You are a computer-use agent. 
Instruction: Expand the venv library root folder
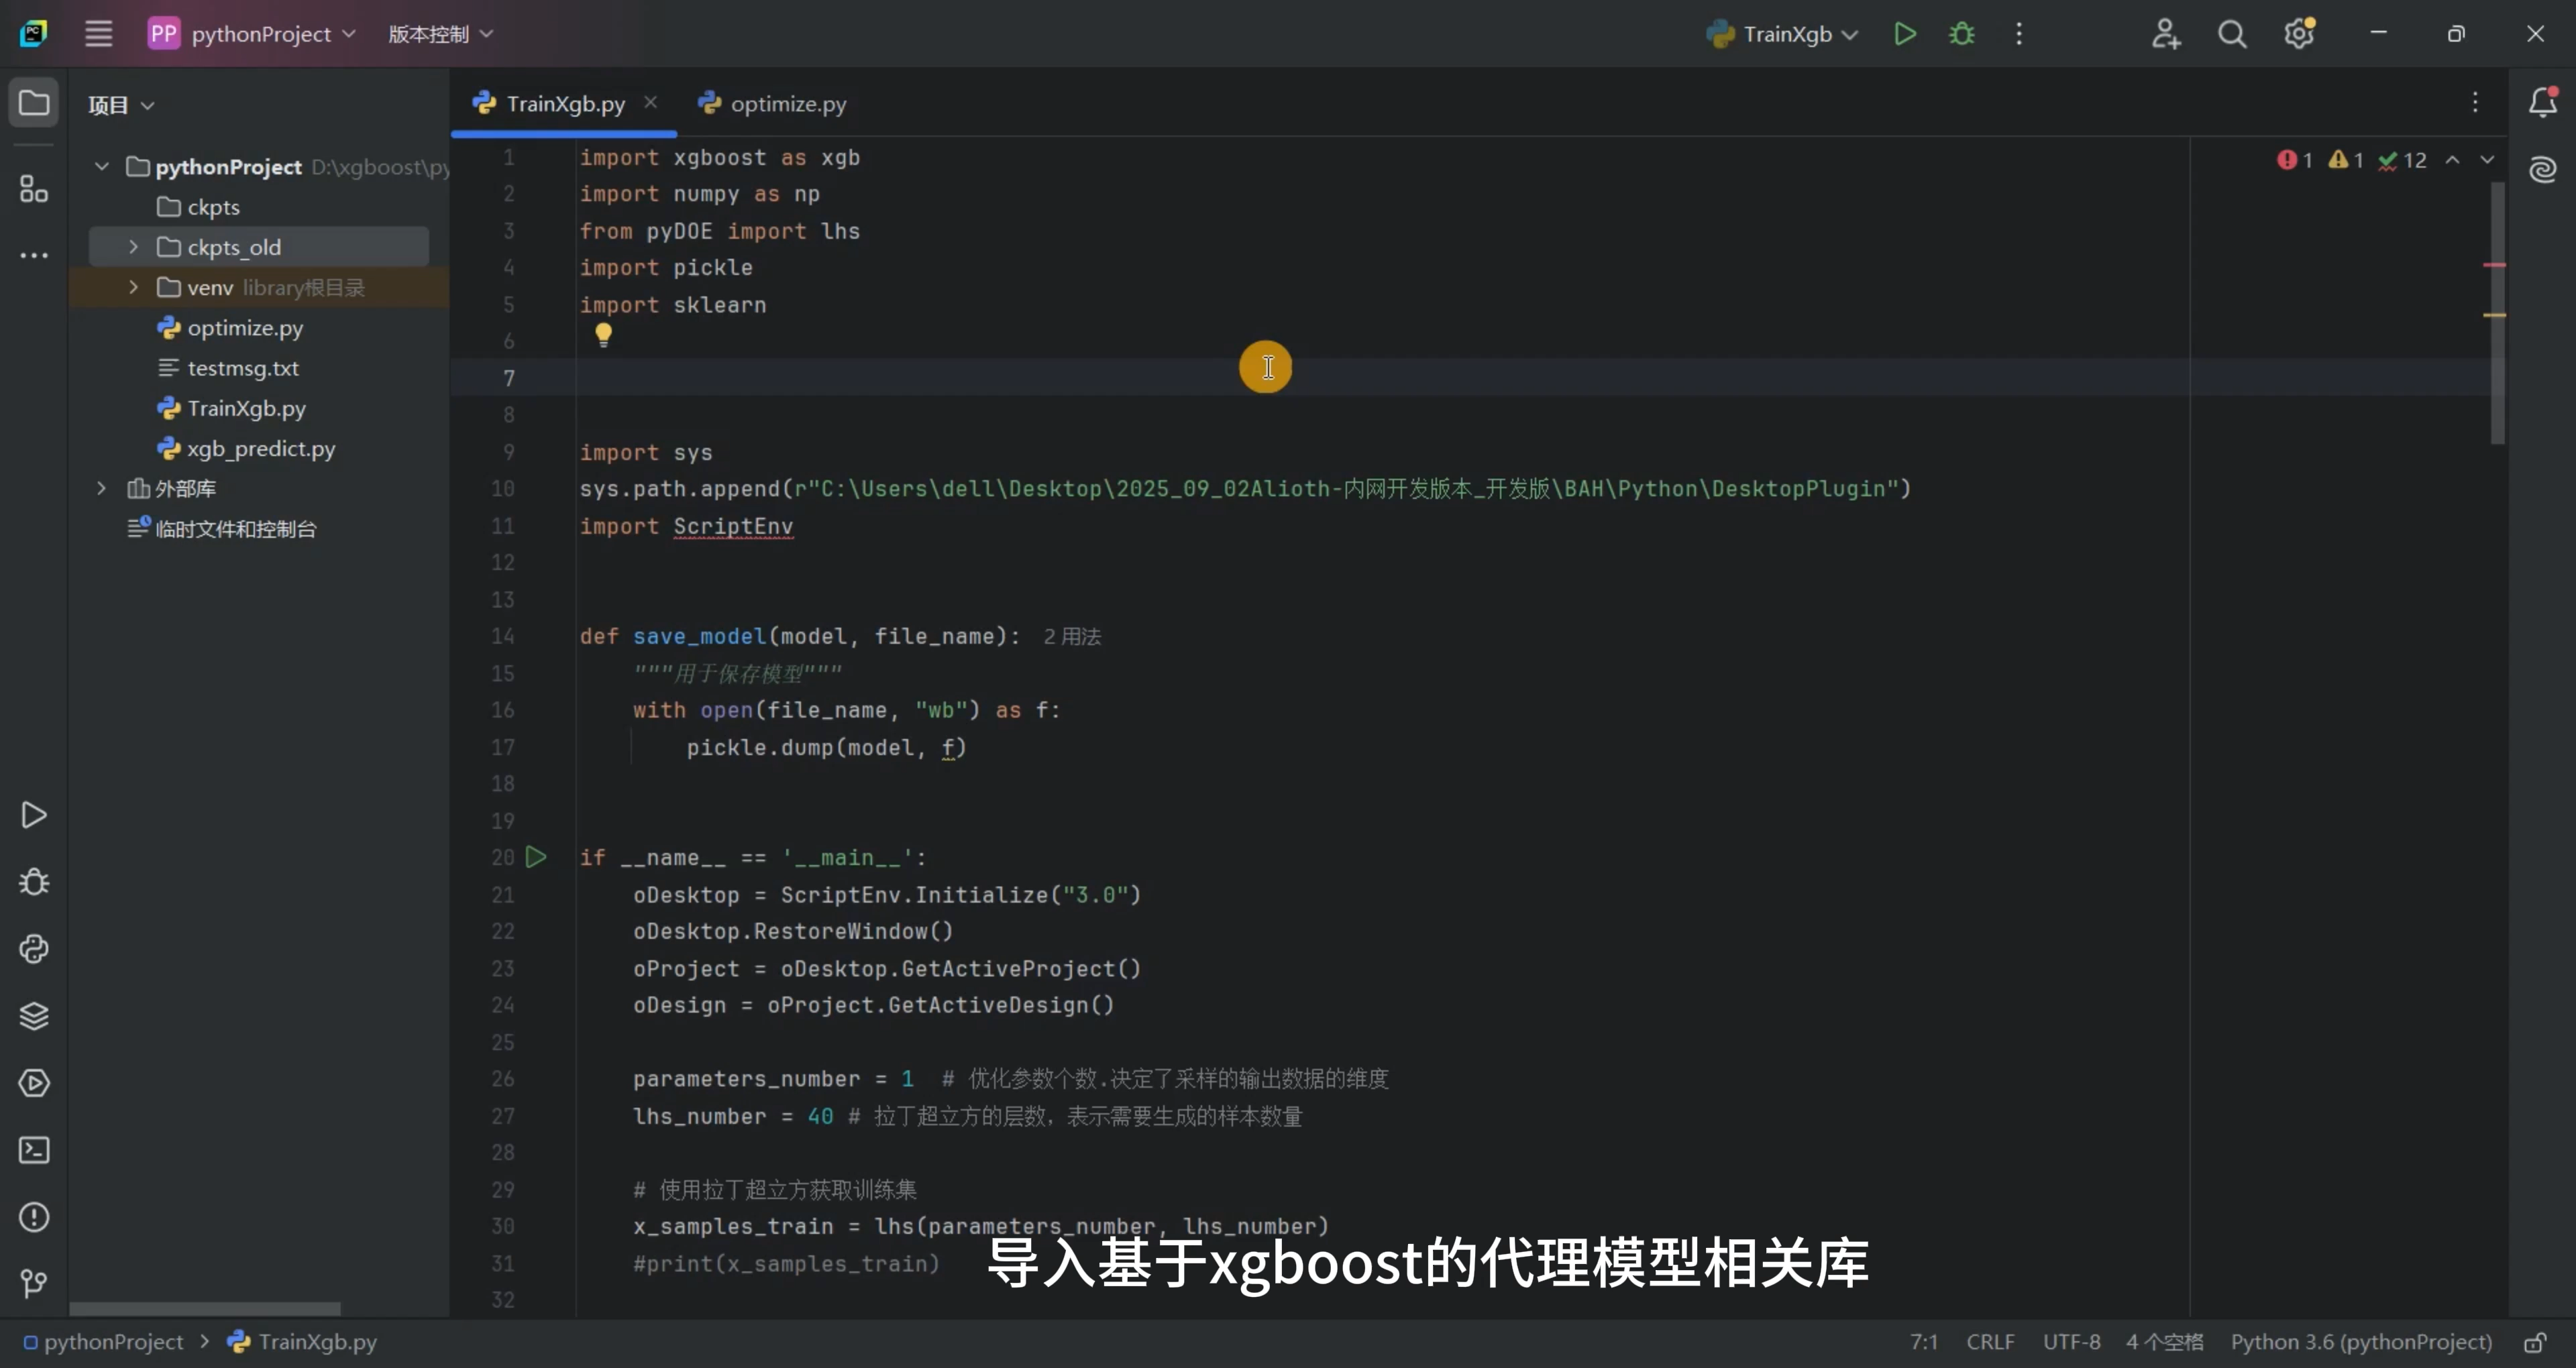133,287
